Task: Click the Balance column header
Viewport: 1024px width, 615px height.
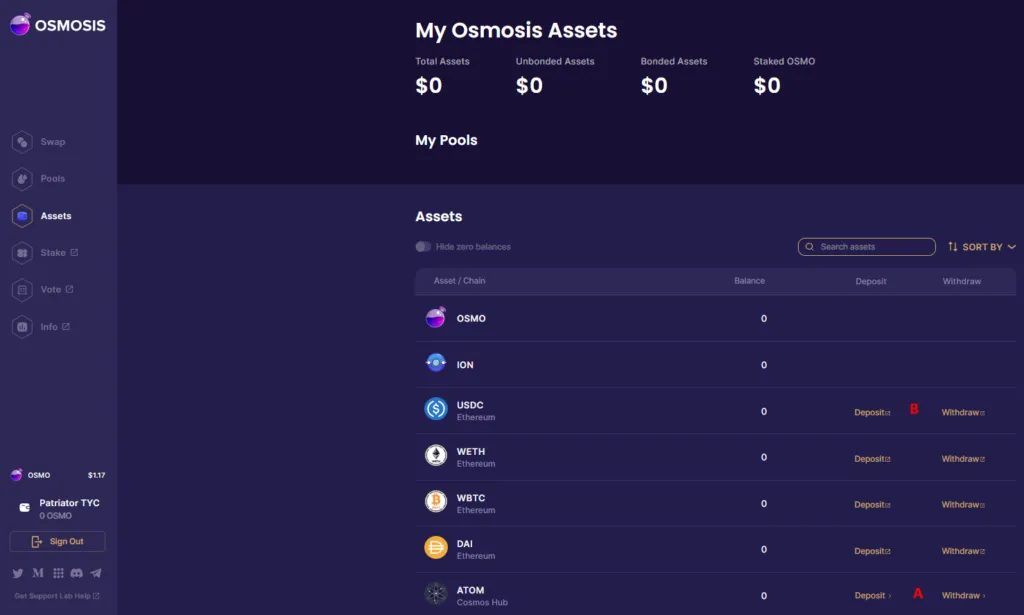Action: point(749,281)
